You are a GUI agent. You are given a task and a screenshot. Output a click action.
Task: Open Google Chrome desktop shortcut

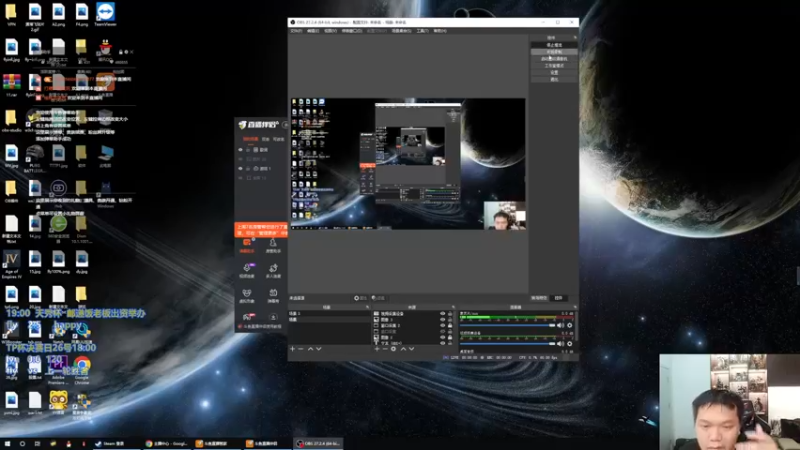(82, 370)
